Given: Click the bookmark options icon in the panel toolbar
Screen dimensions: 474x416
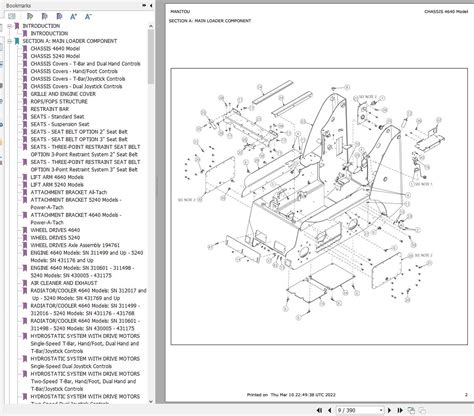Looking at the screenshot, I should [x=12, y=16].
